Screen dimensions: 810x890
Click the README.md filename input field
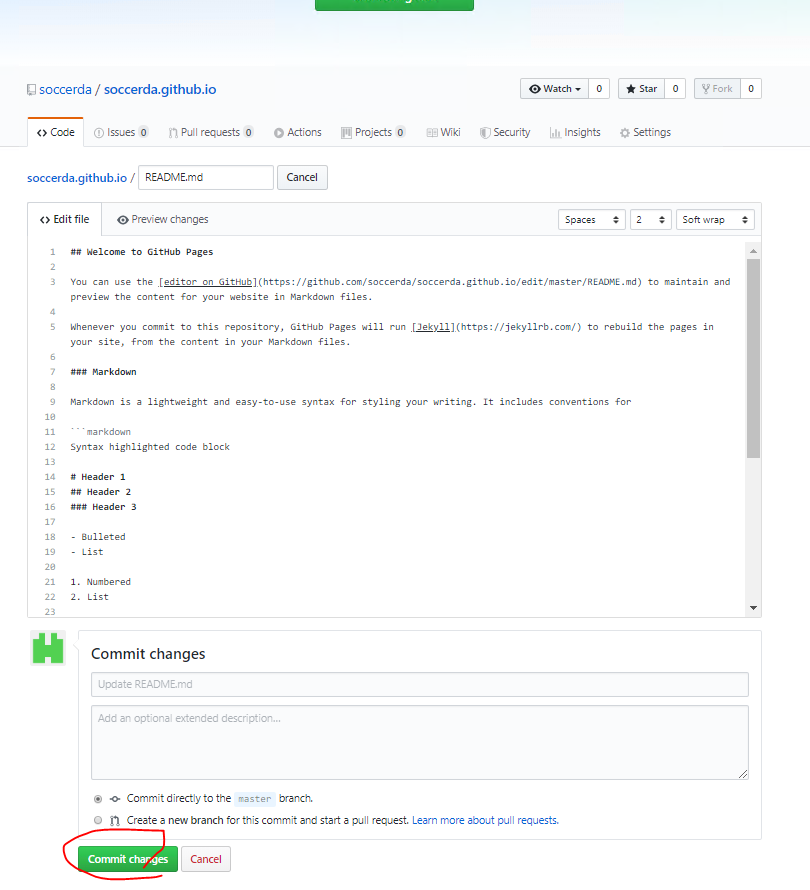tap(206, 178)
